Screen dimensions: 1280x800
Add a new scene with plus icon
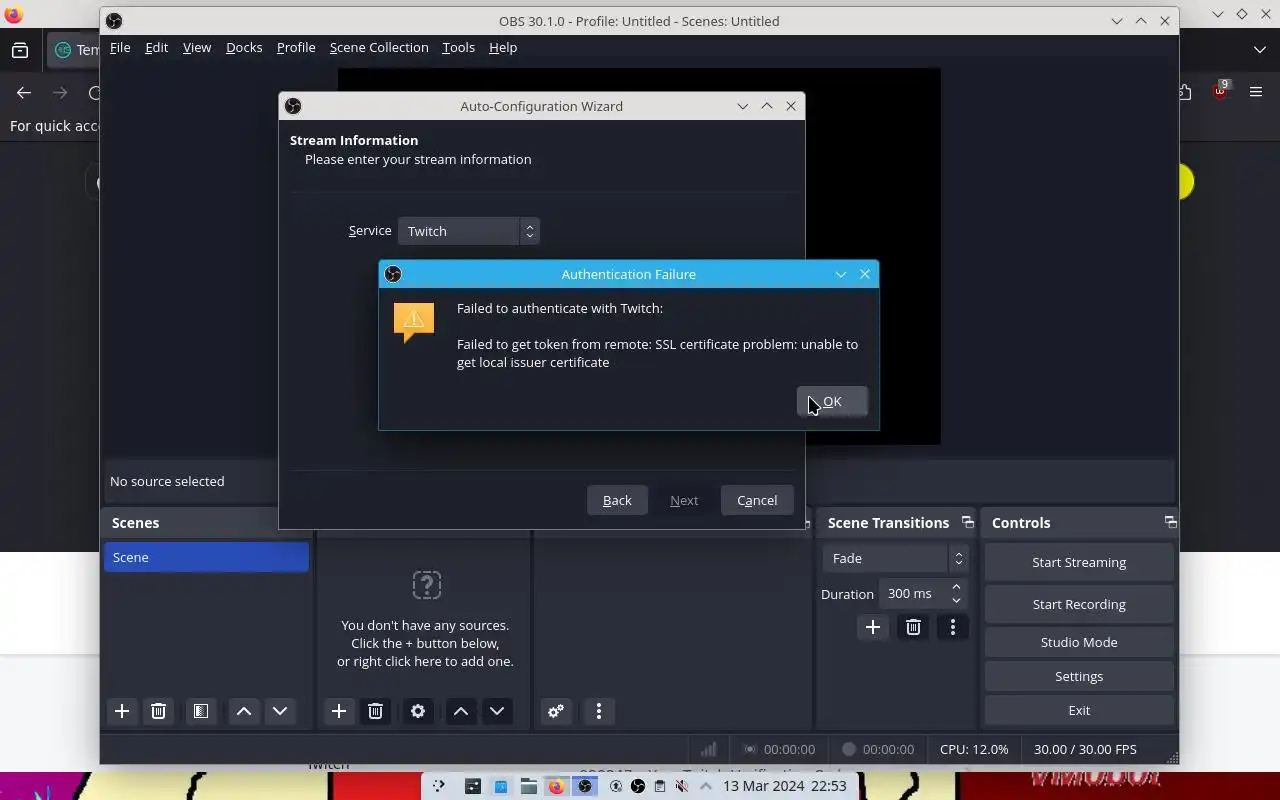(x=122, y=711)
